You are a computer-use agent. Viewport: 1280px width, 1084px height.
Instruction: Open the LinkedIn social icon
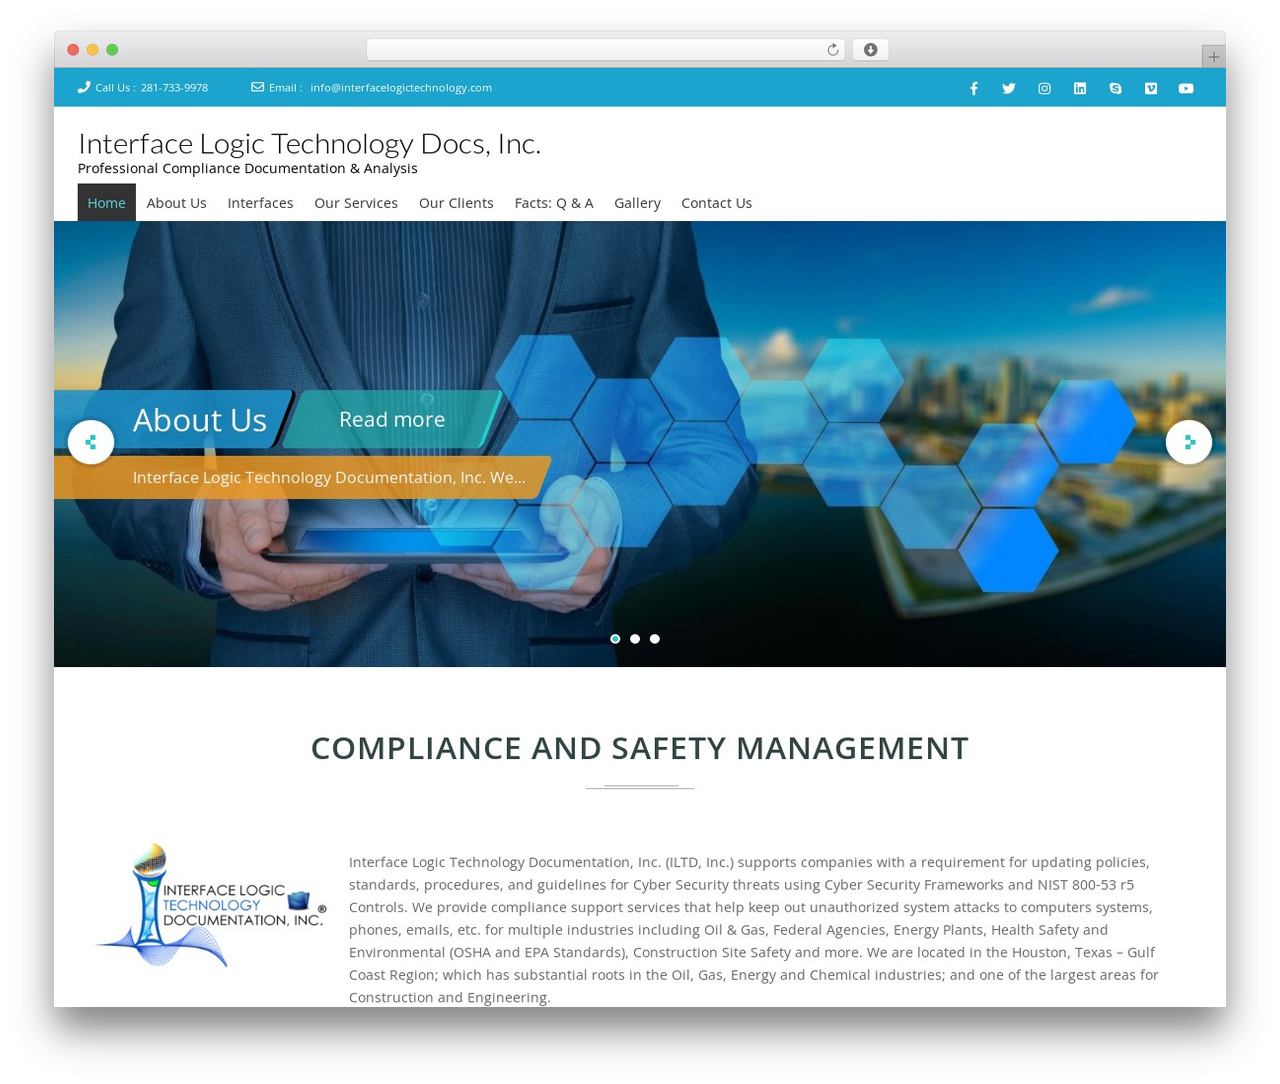coord(1080,88)
